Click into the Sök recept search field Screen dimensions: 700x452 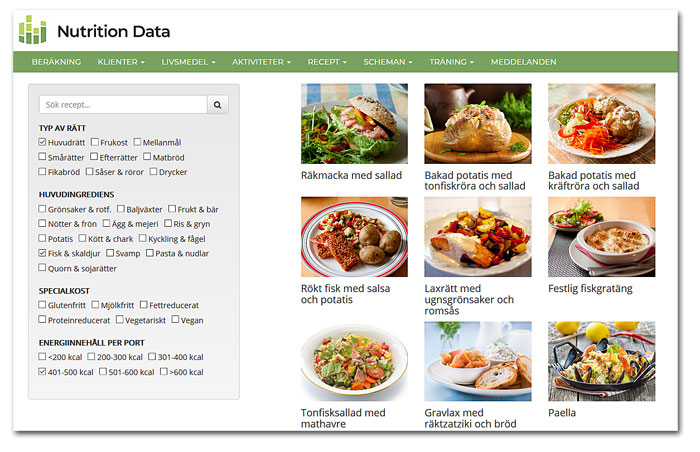(123, 104)
